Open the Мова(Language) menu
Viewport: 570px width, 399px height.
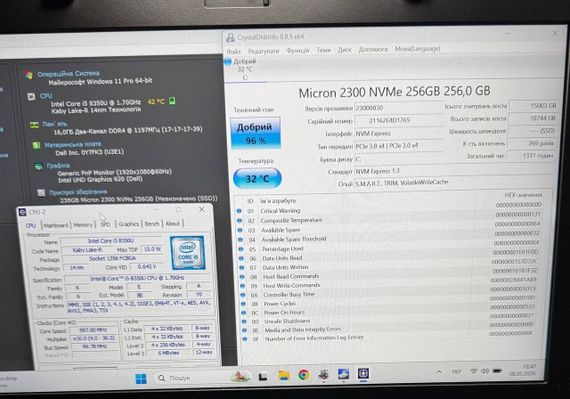coord(417,48)
